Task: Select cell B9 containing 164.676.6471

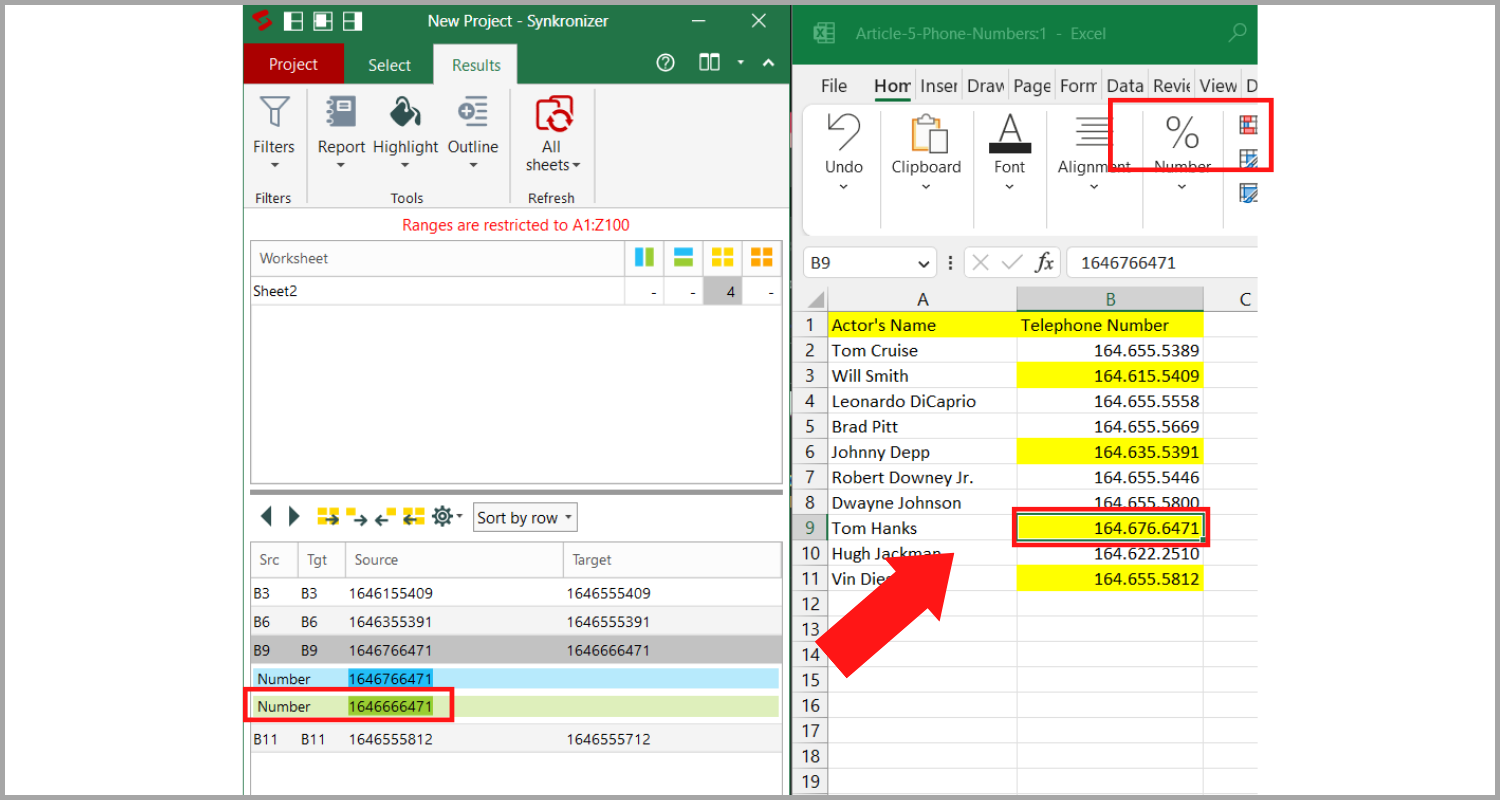Action: [x=1110, y=528]
